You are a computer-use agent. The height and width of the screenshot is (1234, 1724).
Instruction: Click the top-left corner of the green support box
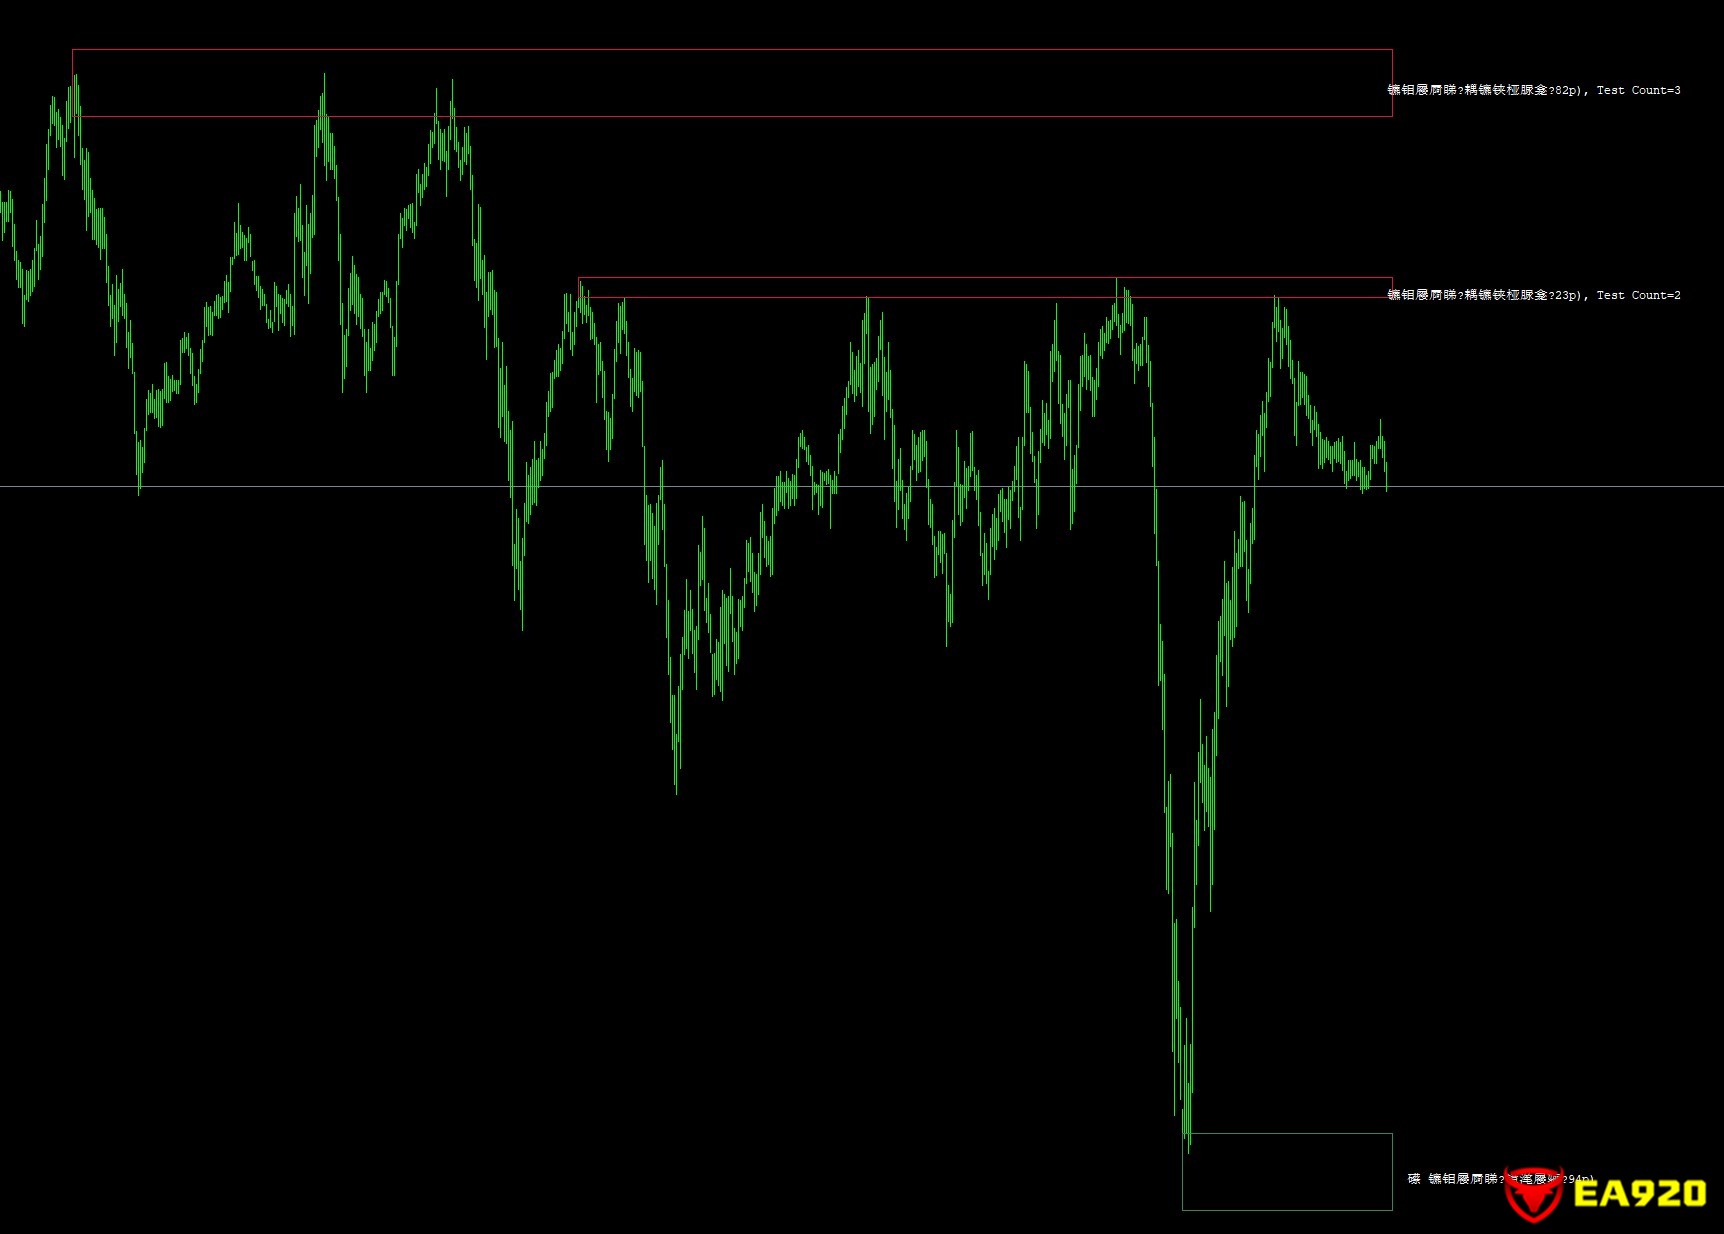pos(1183,1134)
